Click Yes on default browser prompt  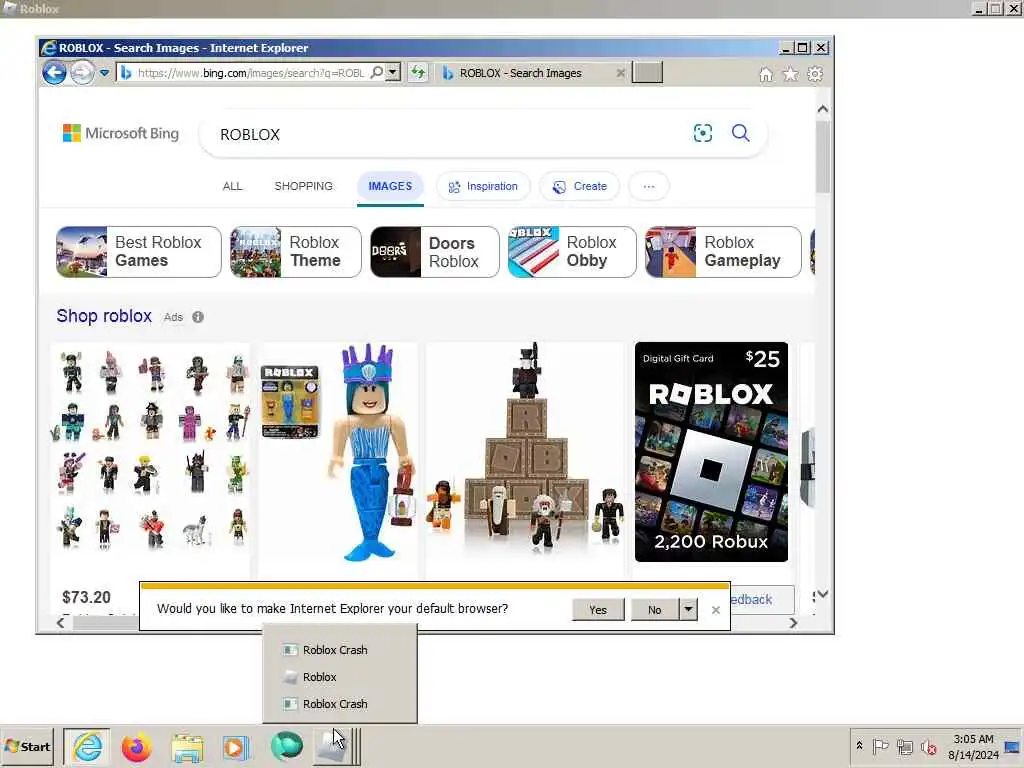pos(598,609)
